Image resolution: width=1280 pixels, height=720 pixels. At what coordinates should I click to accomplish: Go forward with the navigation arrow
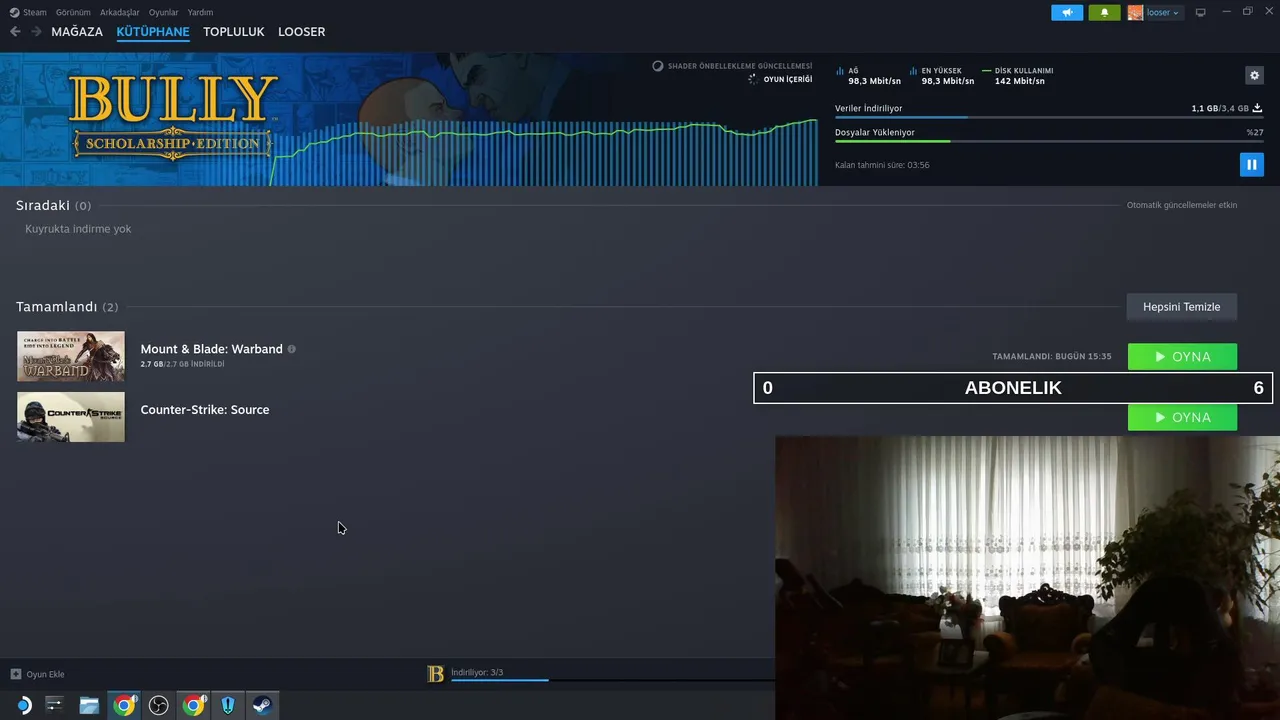pyautogui.click(x=36, y=32)
